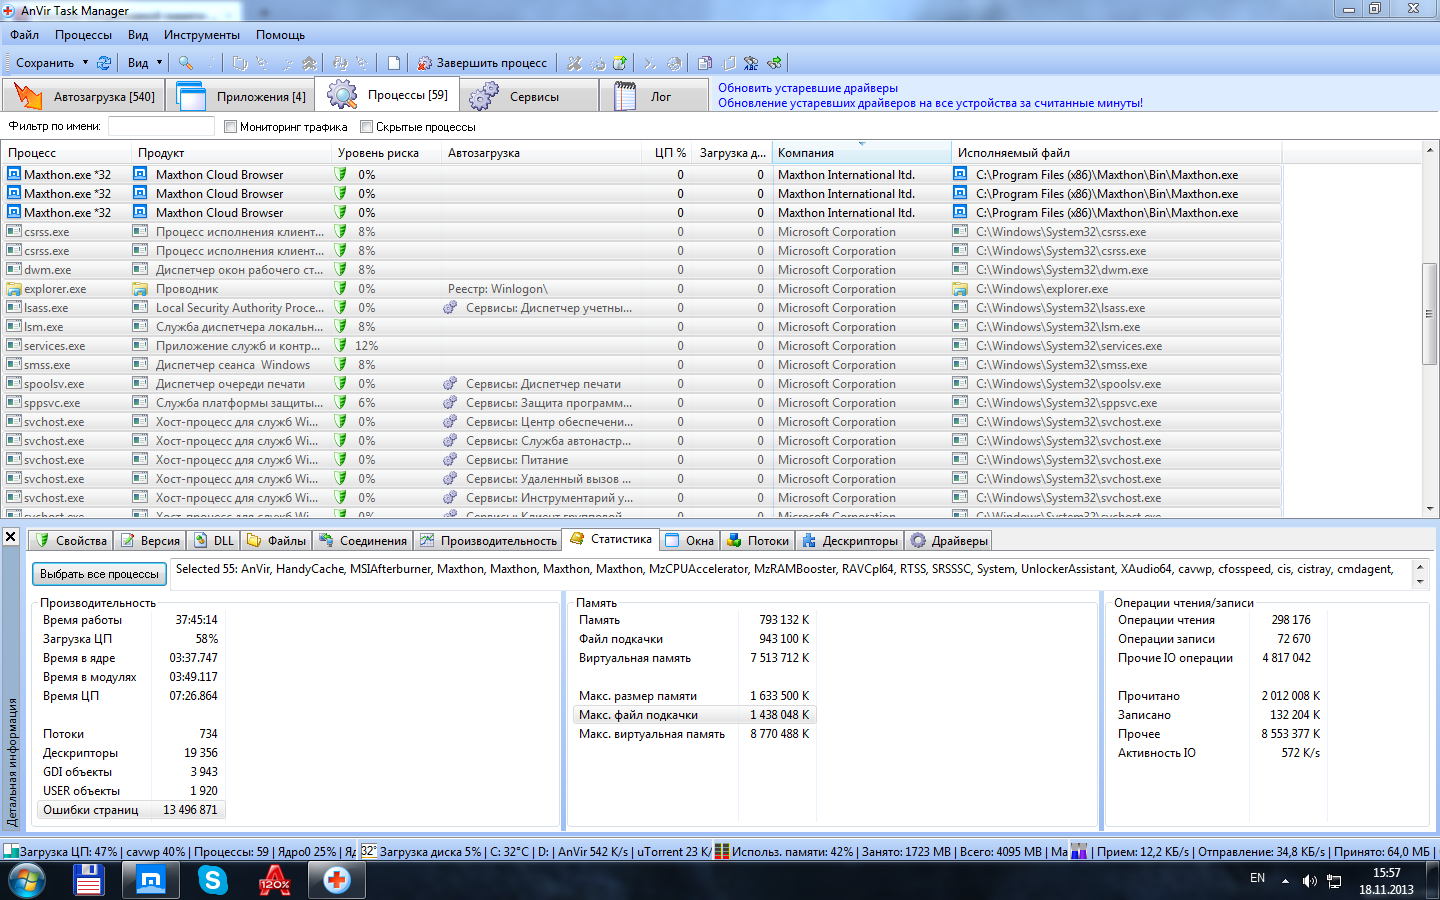This screenshot has width=1440, height=900.
Task: Click the process list scroll-down arrow
Action: click(1429, 509)
